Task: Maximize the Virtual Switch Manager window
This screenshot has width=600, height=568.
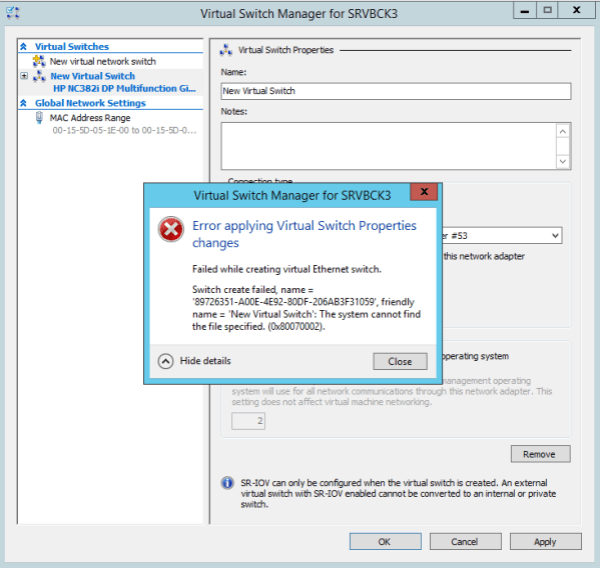Action: click(547, 11)
